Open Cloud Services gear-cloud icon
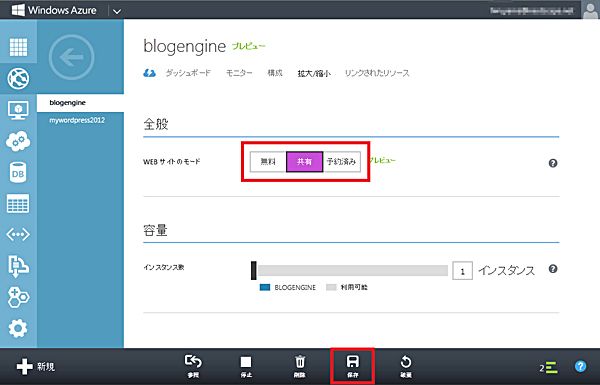The width and height of the screenshot is (600, 385). [18, 141]
